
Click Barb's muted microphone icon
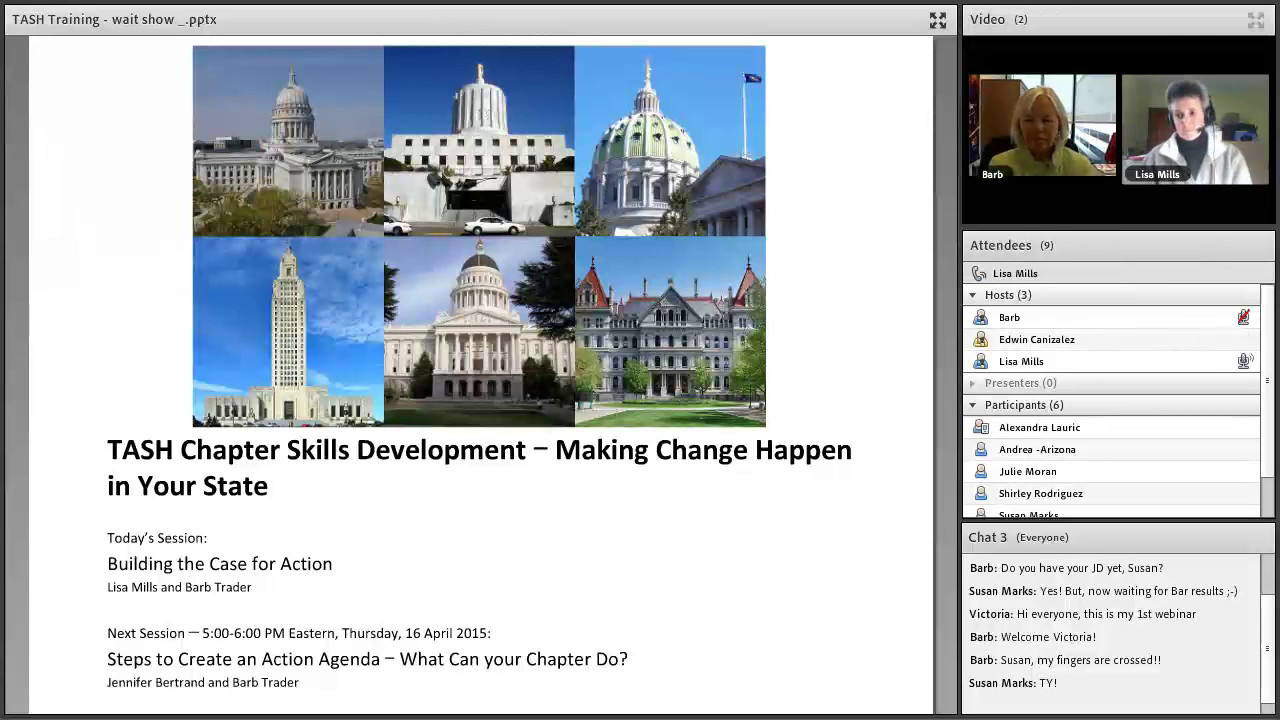pos(1244,317)
